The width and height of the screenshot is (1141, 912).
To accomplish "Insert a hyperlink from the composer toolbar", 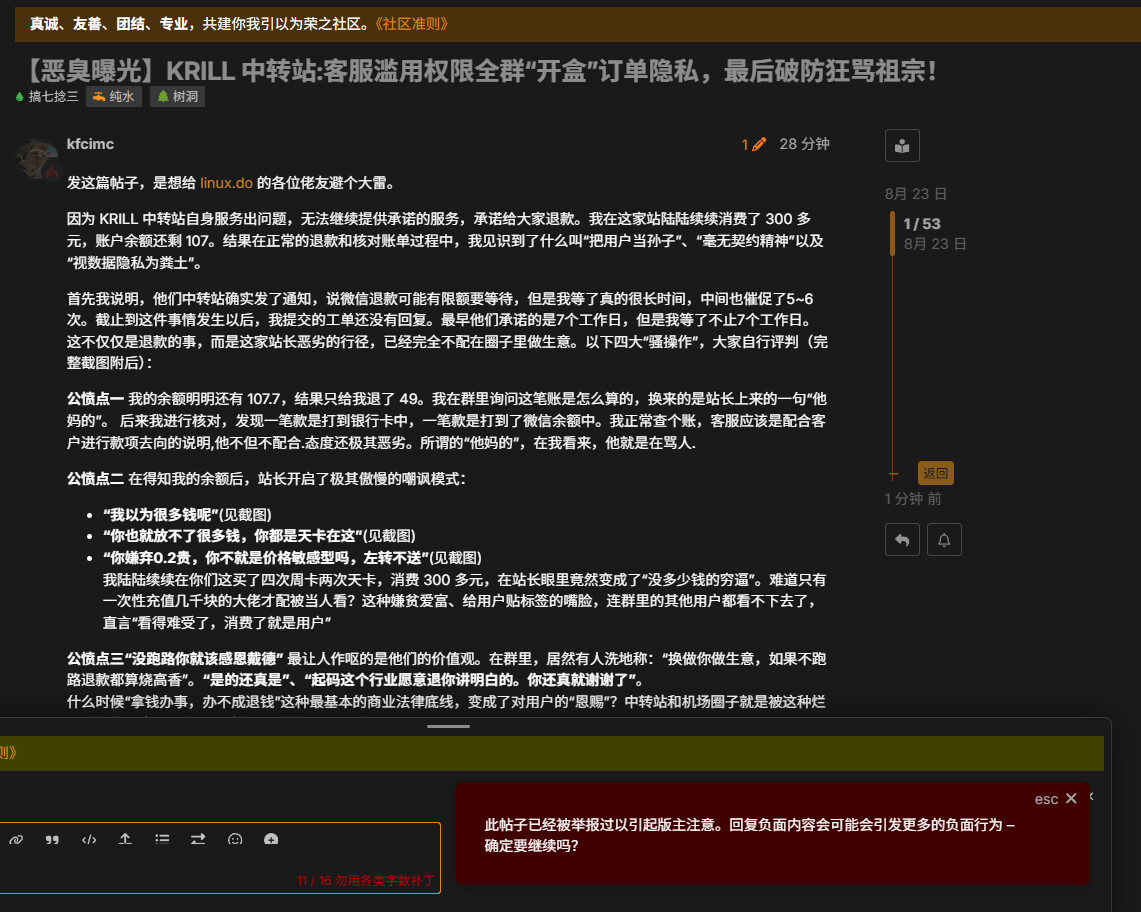I will (x=16, y=839).
